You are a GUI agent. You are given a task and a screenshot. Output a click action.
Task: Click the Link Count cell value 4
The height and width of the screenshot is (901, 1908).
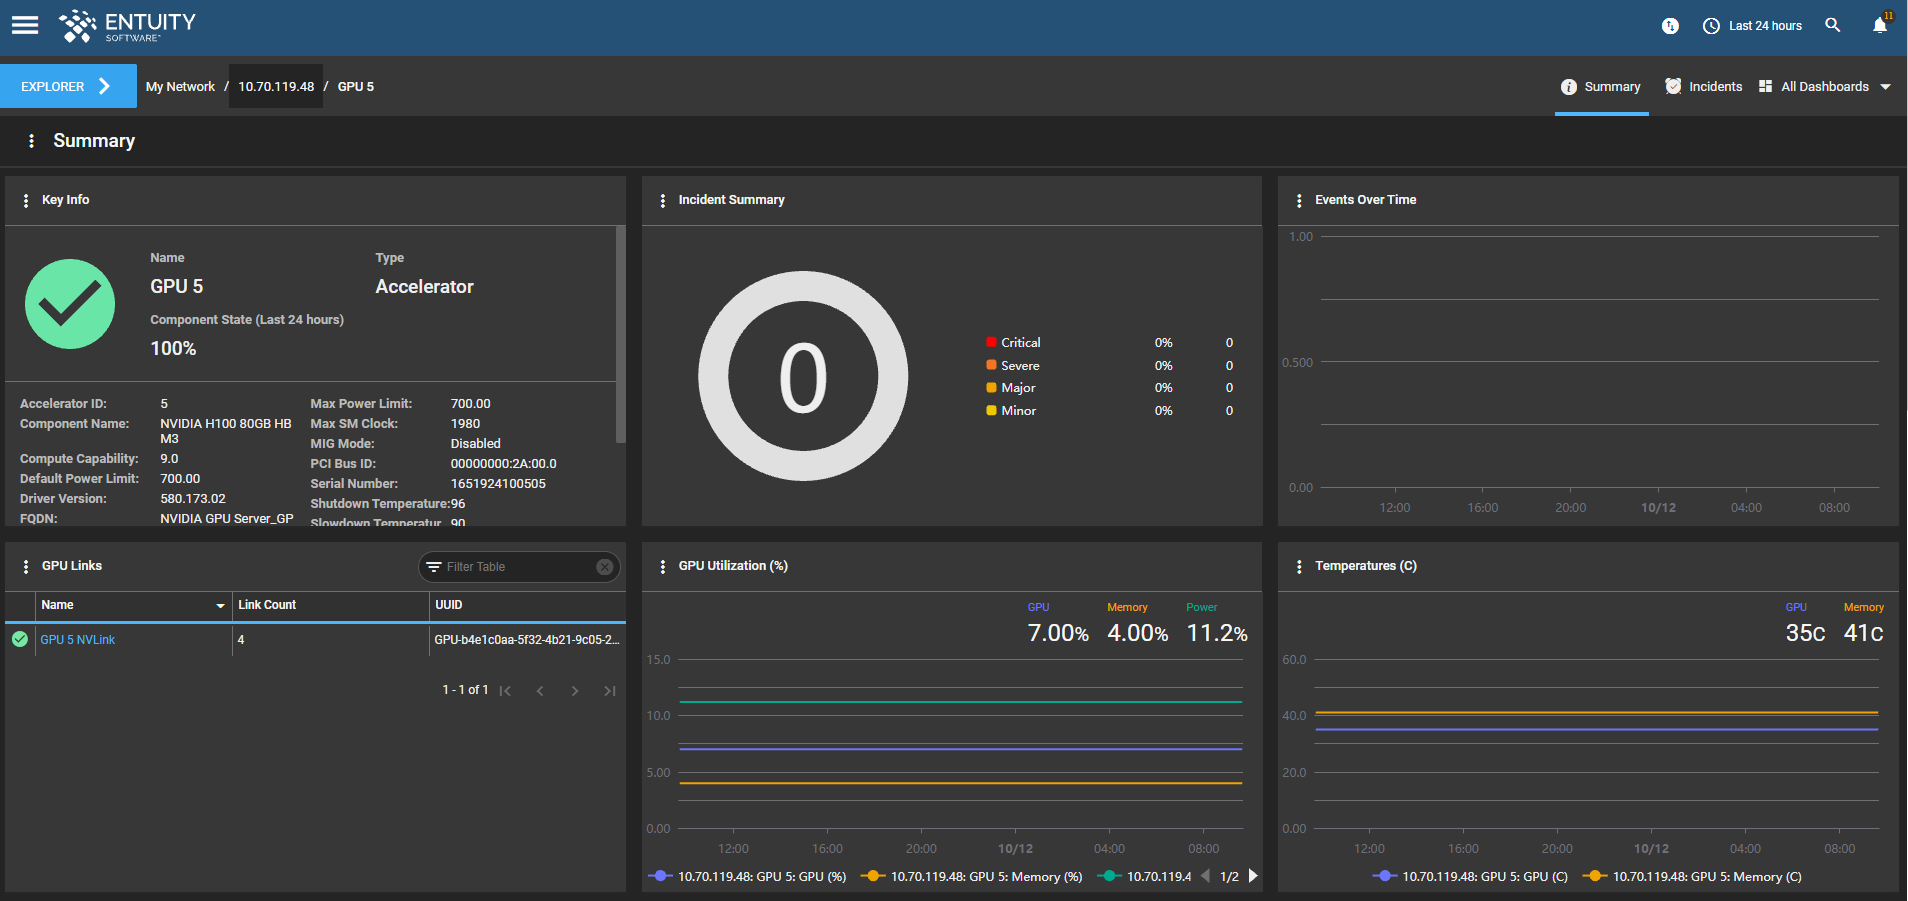(241, 640)
